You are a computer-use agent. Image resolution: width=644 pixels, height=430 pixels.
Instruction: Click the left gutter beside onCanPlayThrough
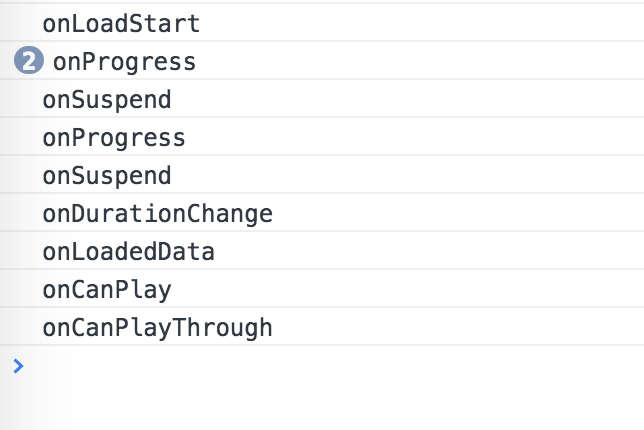click(21, 328)
